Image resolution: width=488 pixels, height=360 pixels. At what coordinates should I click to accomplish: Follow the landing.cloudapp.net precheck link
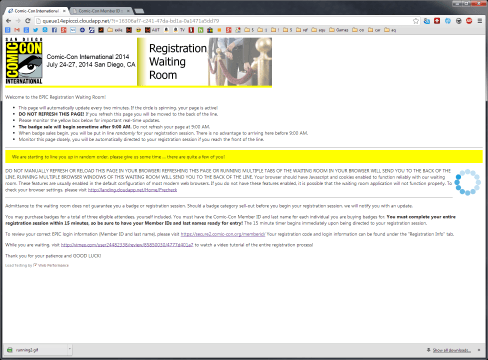(x=132, y=190)
